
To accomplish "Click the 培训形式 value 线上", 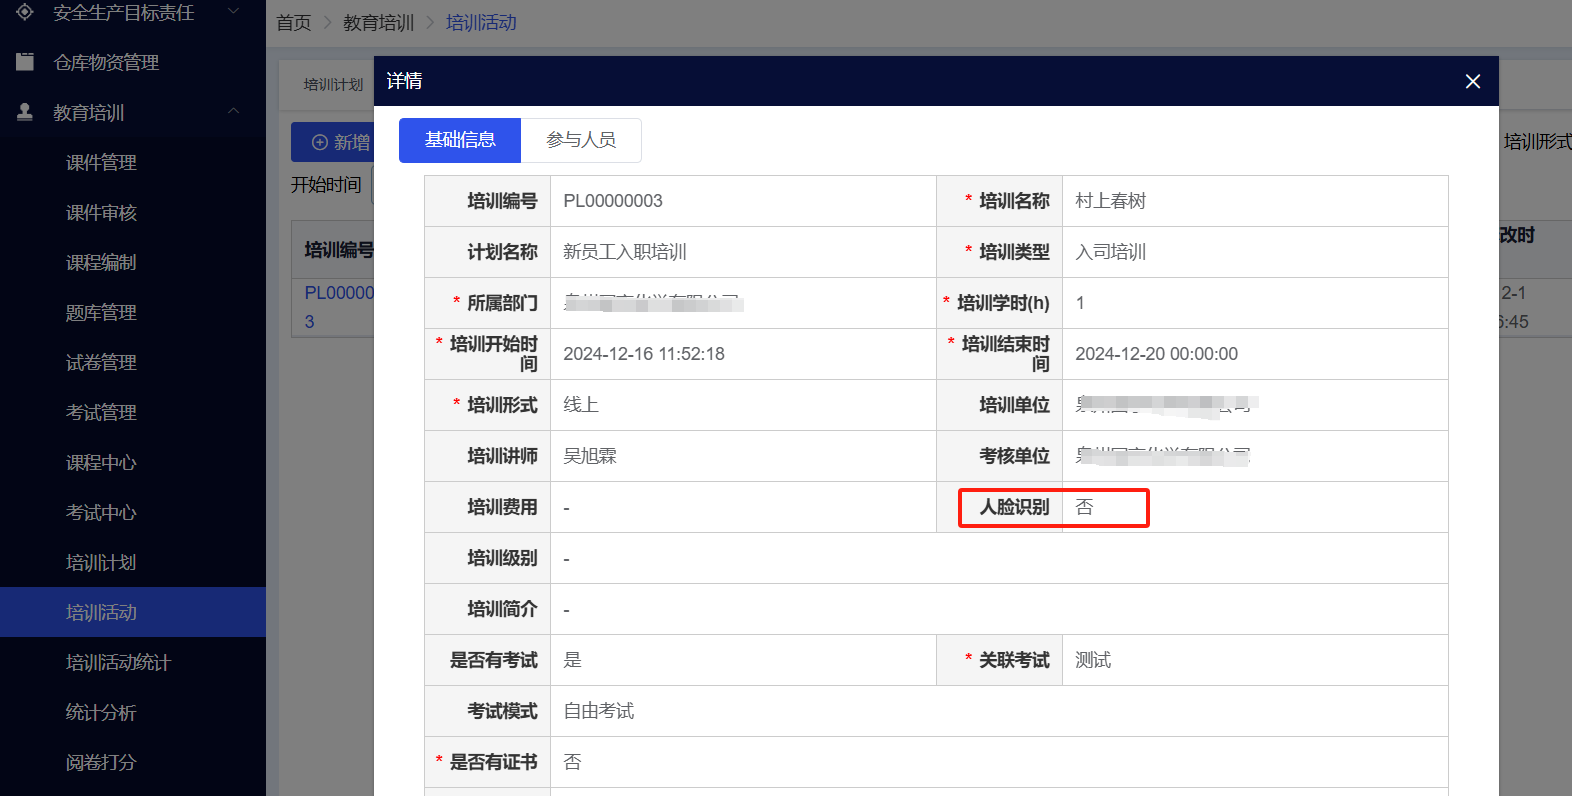I will point(581,405).
